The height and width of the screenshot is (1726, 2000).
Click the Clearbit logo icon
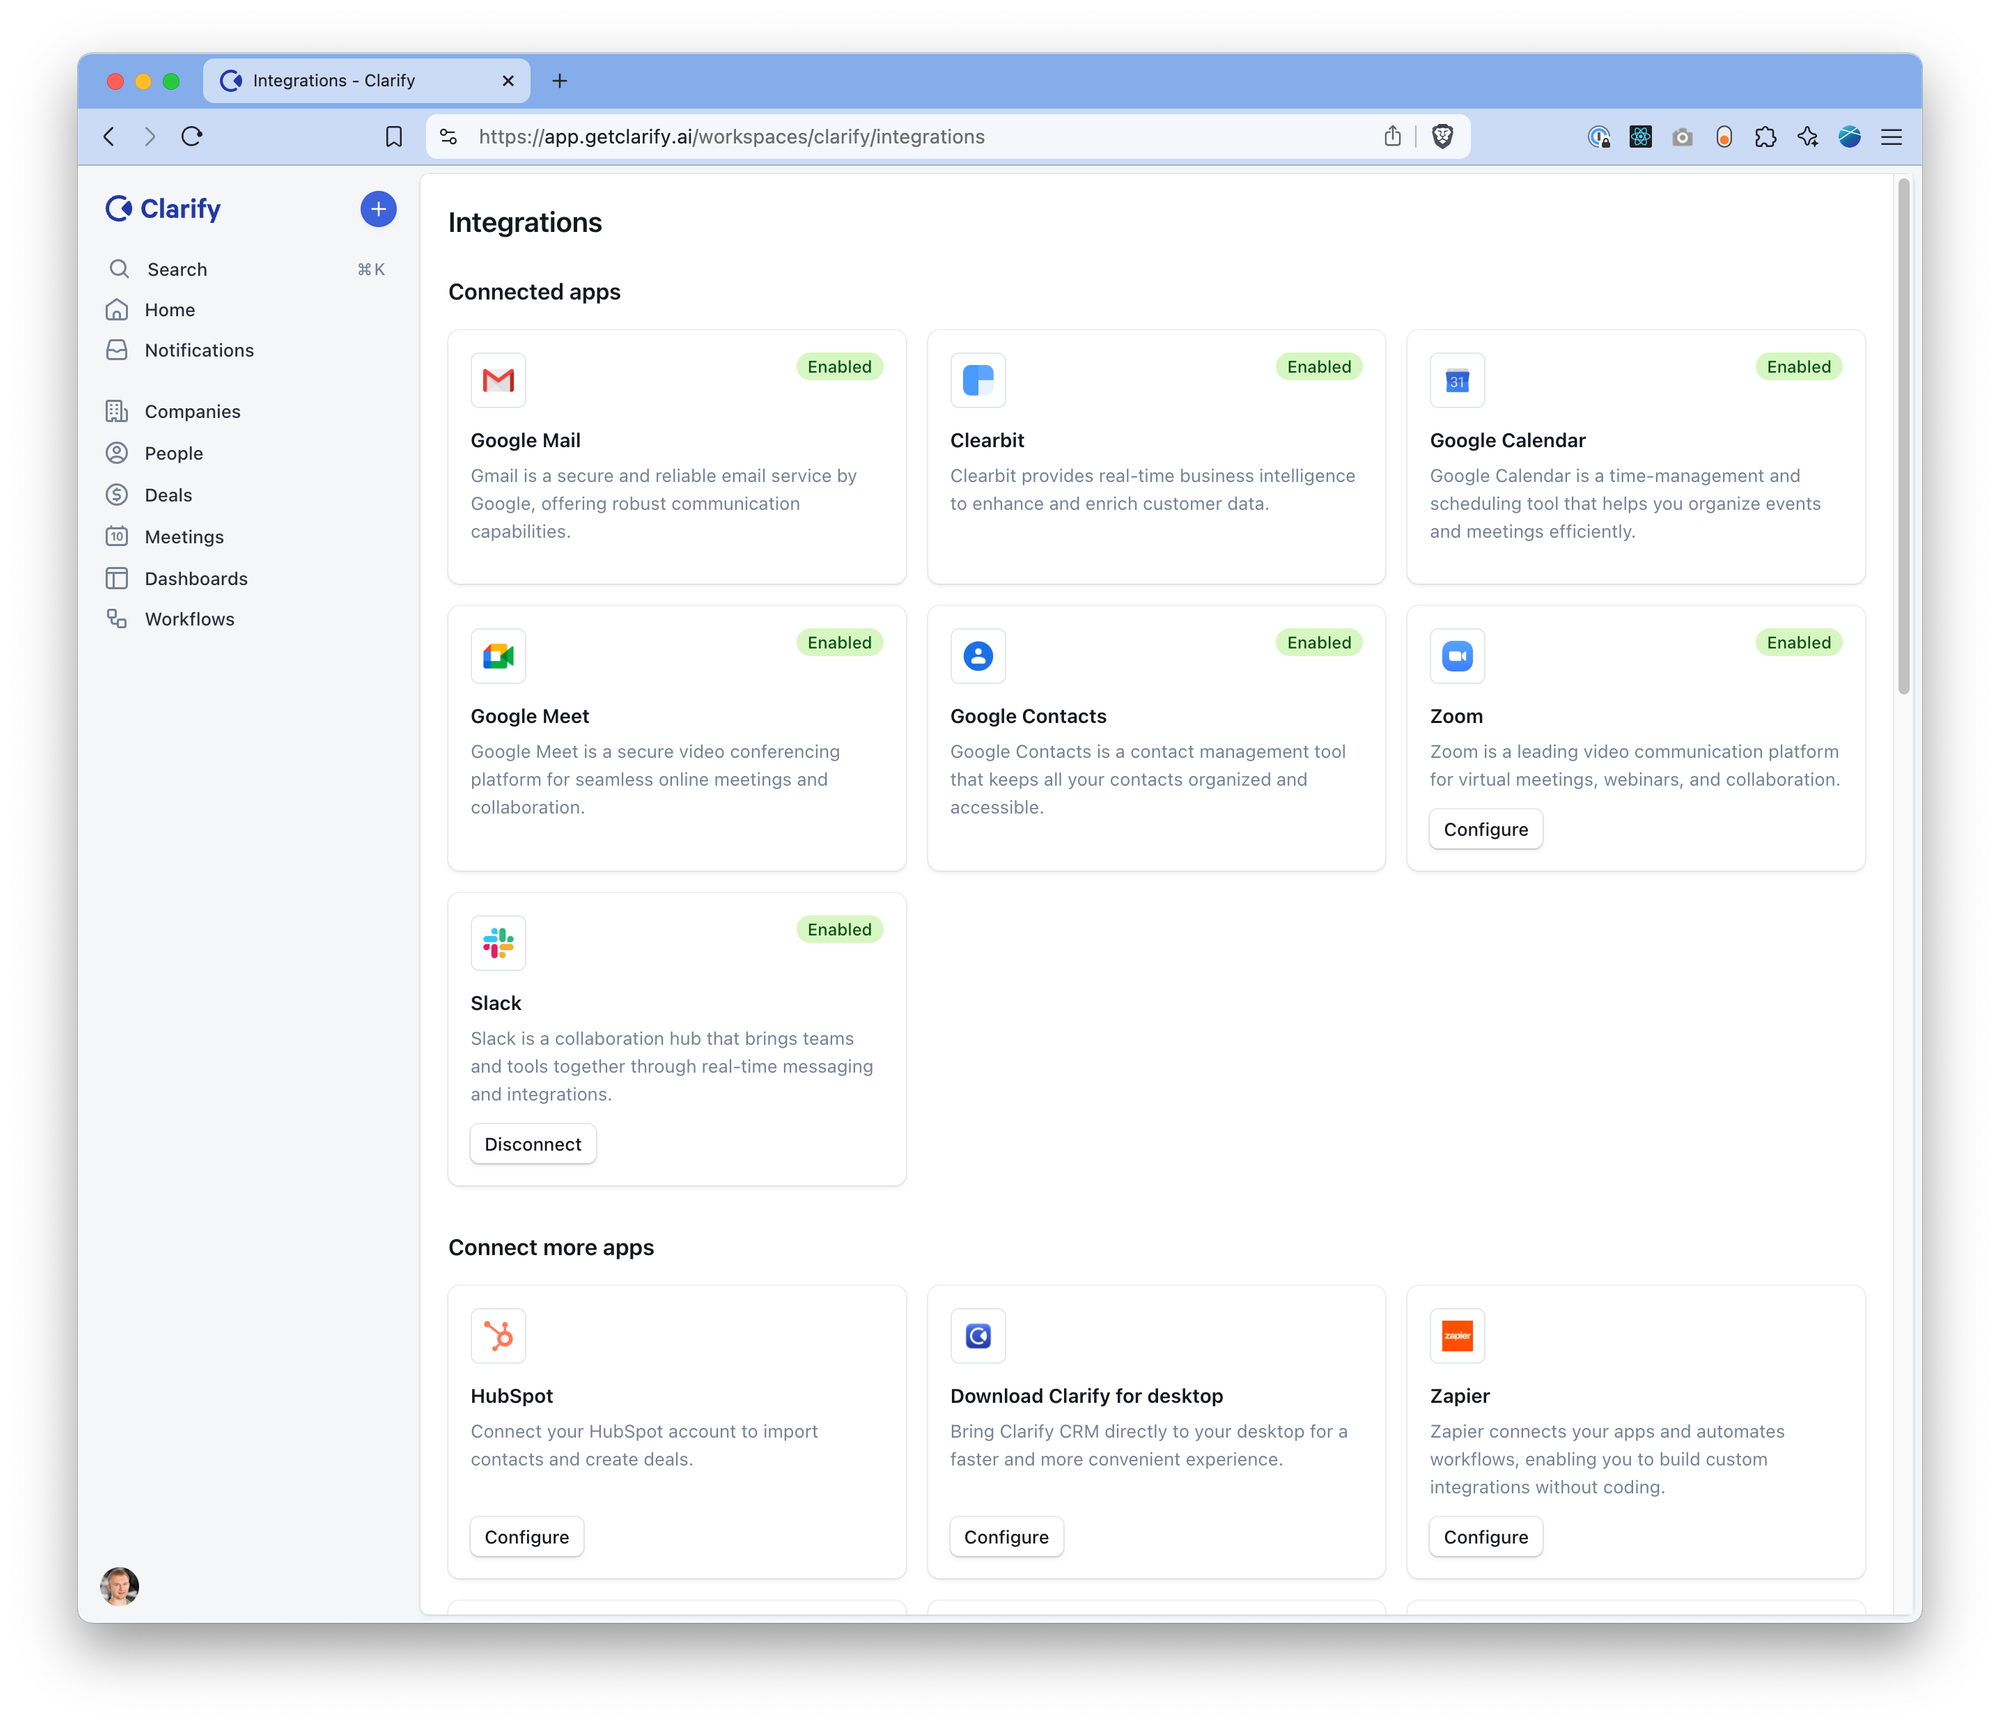tap(977, 380)
